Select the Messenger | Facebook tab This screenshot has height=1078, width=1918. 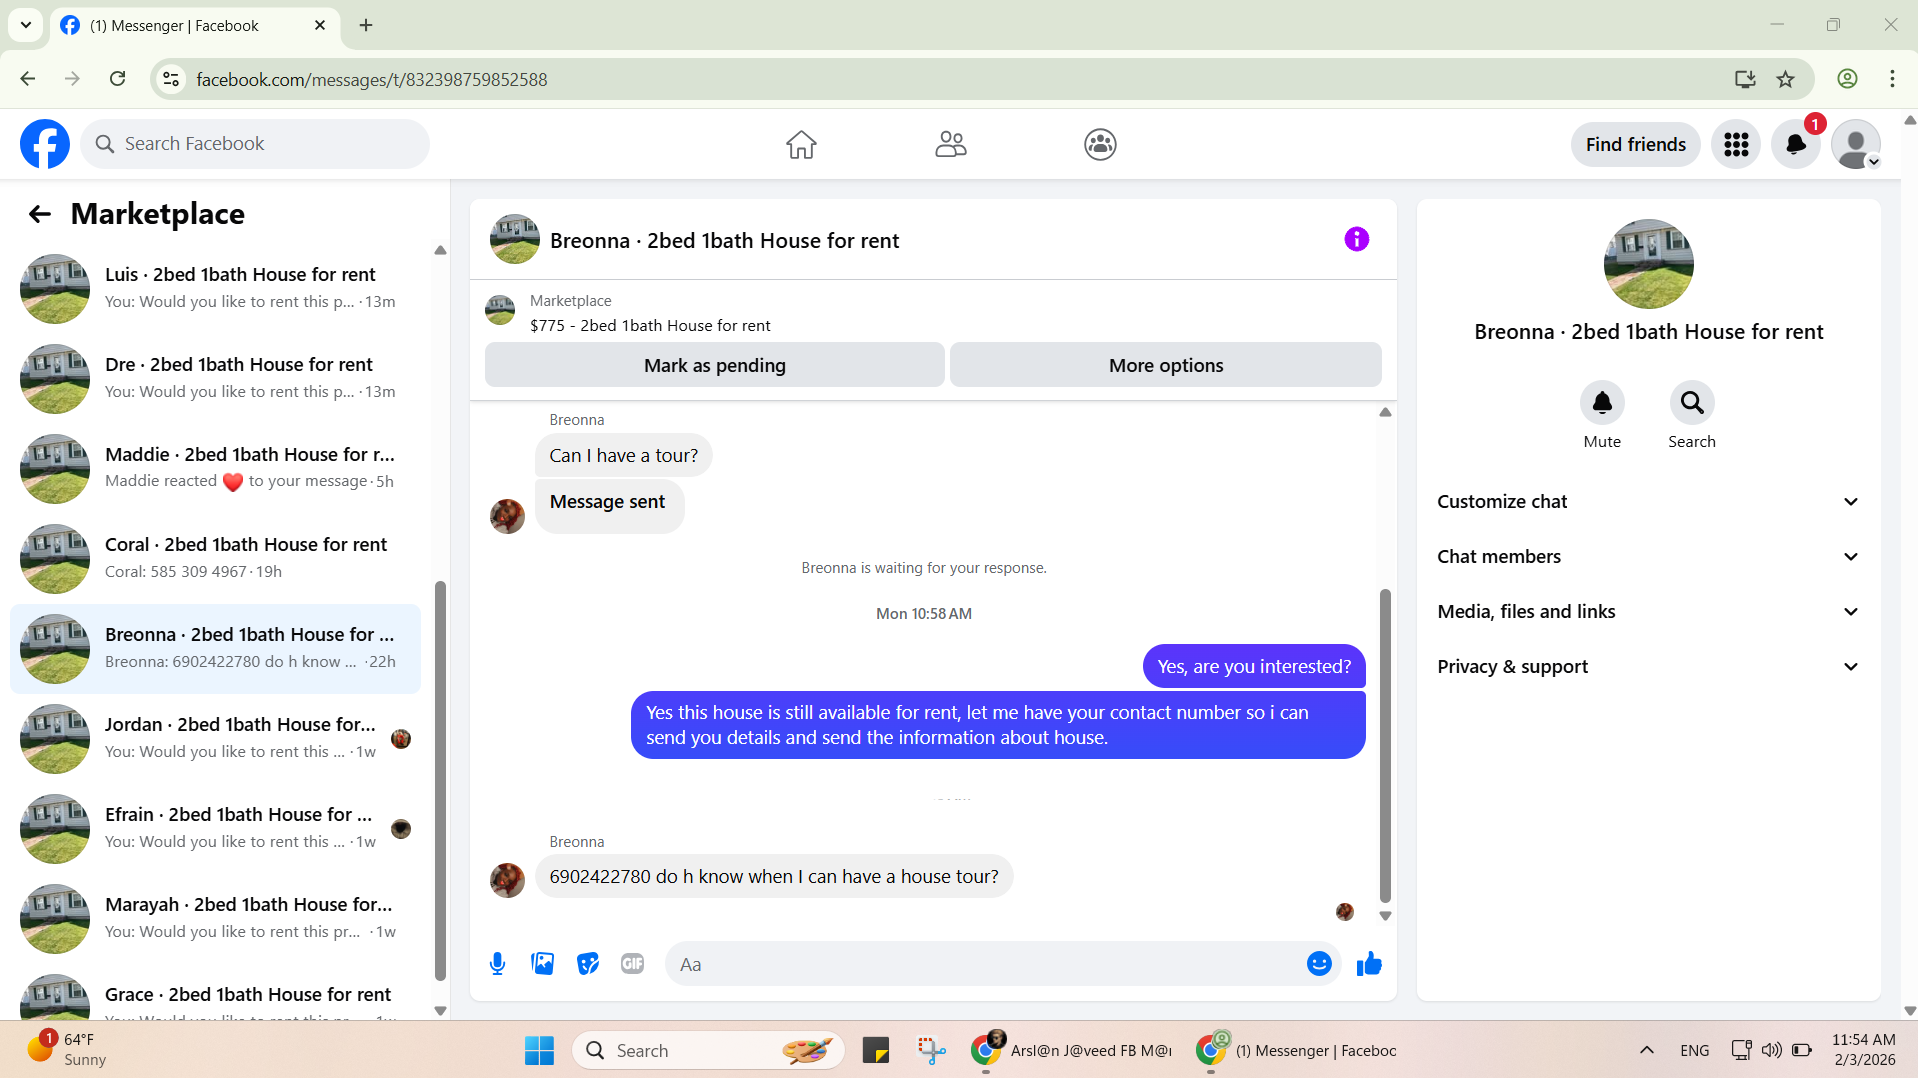[194, 25]
